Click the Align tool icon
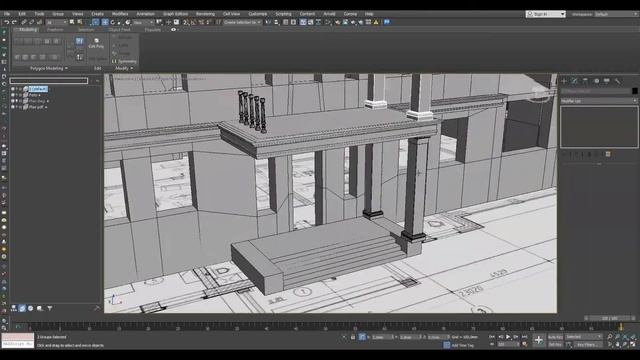Screen dimensions: 640x360 (276, 22)
